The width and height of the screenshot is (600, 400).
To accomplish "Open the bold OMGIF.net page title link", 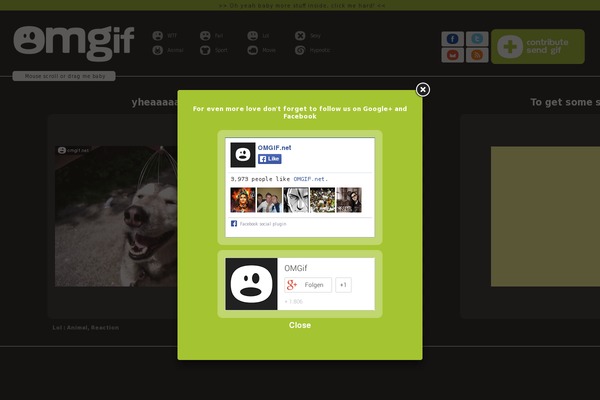I will pyautogui.click(x=274, y=147).
